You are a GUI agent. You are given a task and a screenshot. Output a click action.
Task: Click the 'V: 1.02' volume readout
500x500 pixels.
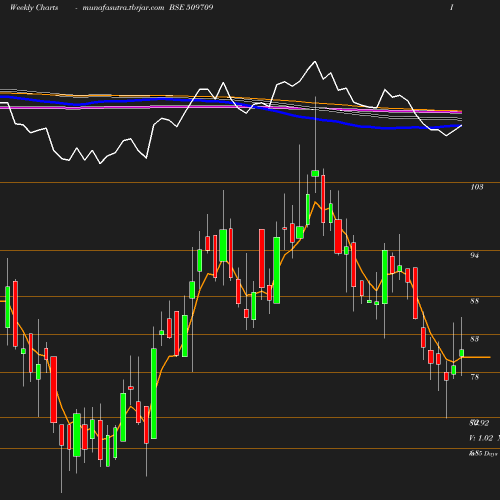pos(481,438)
